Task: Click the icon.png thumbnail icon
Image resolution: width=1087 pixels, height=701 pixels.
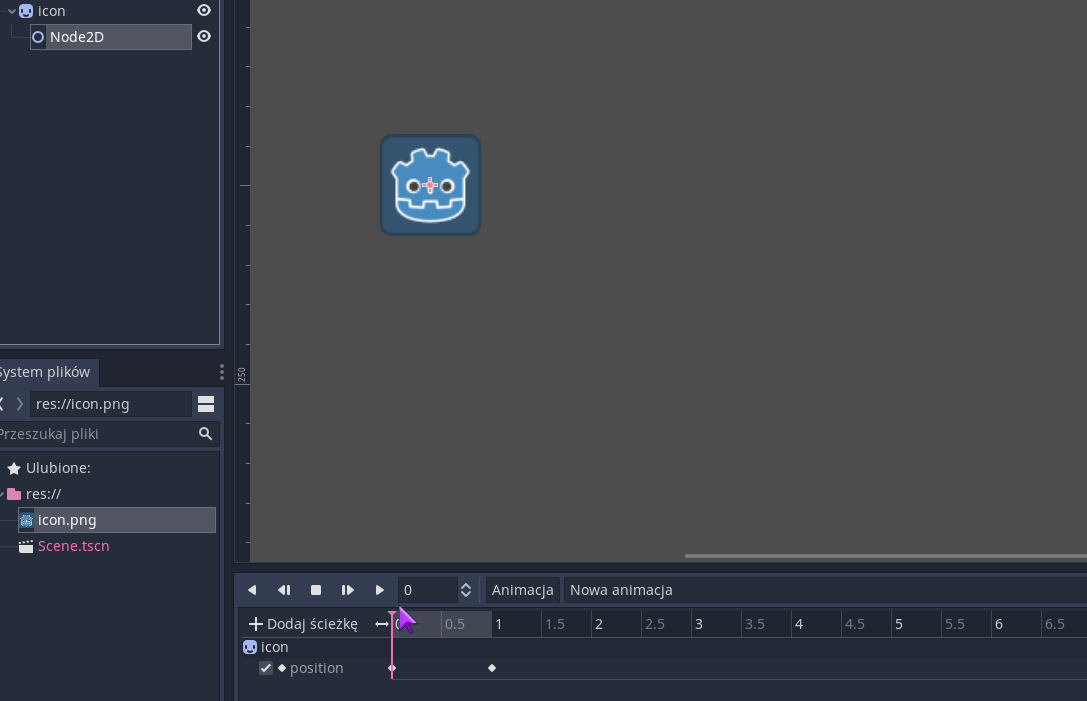Action: tap(26, 520)
